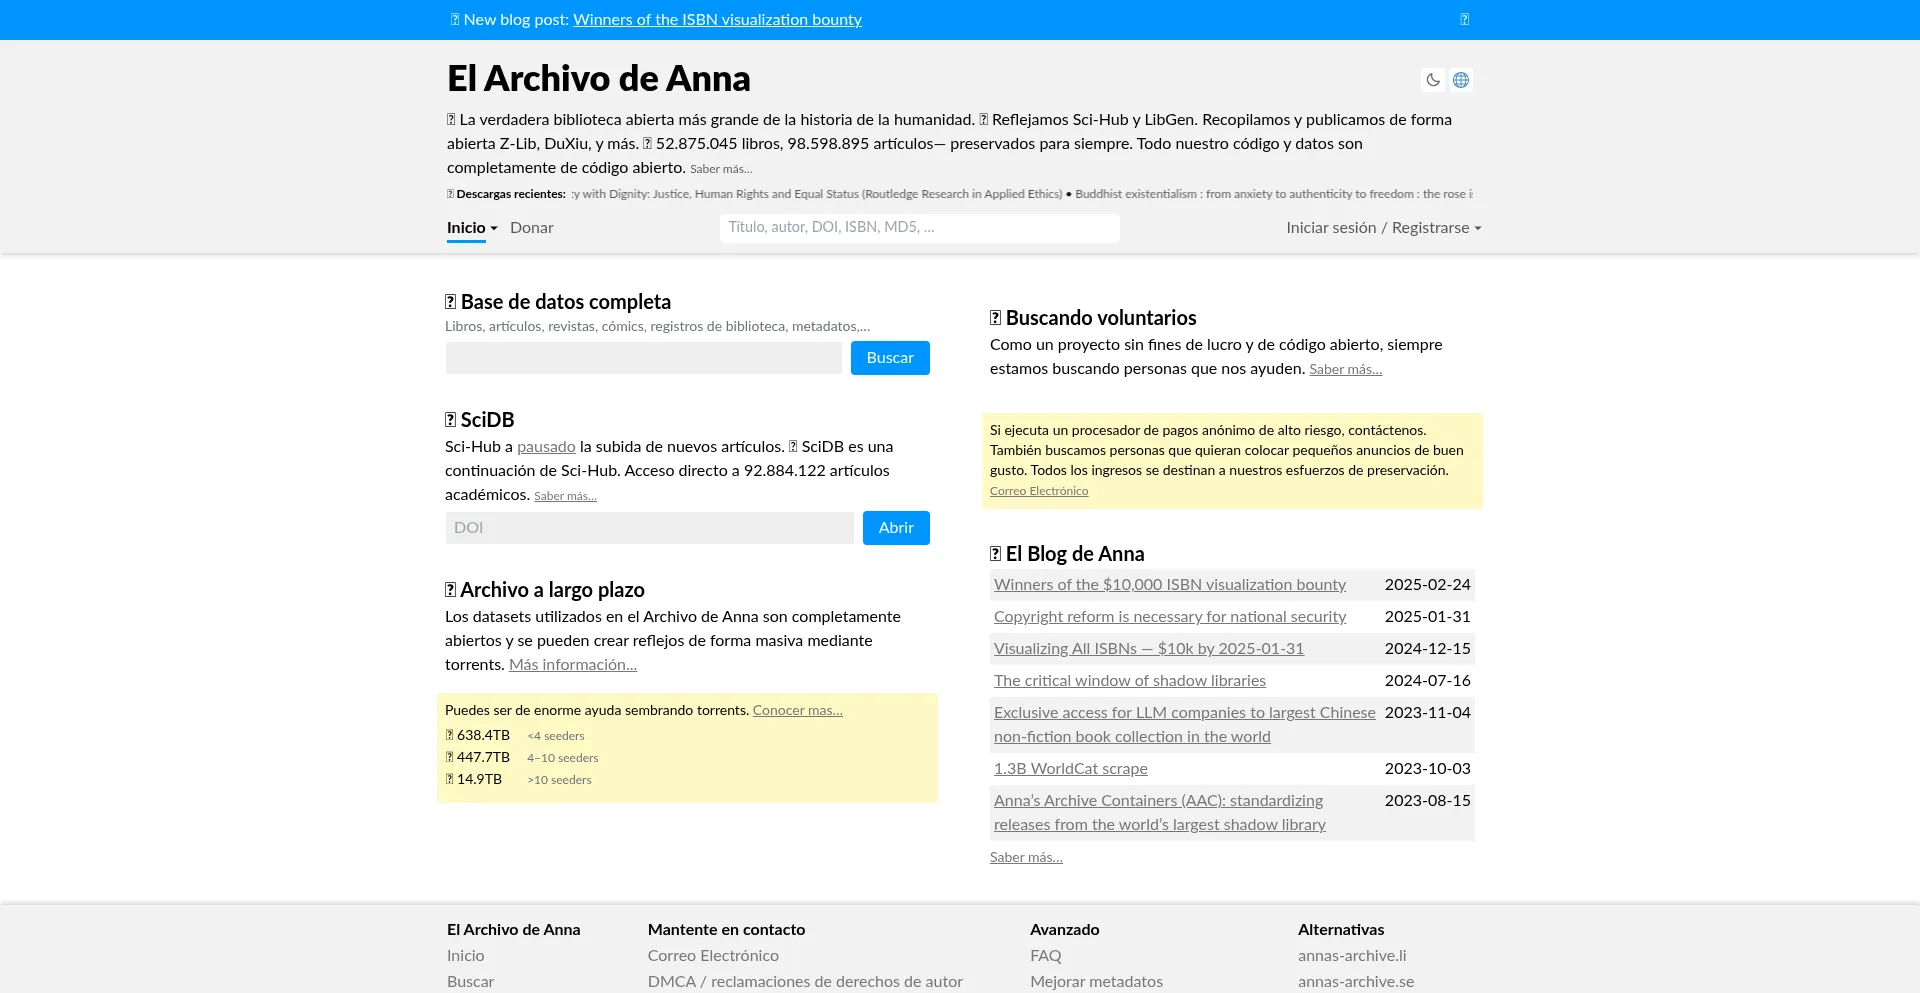Focus the full database search input
This screenshot has height=993, width=1920.
click(644, 358)
